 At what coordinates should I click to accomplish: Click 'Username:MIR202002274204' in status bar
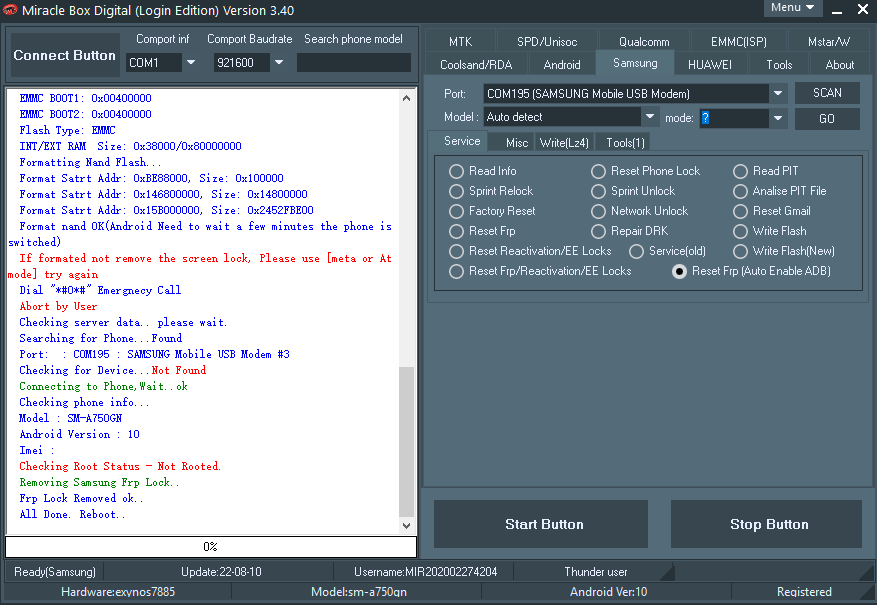[x=425, y=572]
